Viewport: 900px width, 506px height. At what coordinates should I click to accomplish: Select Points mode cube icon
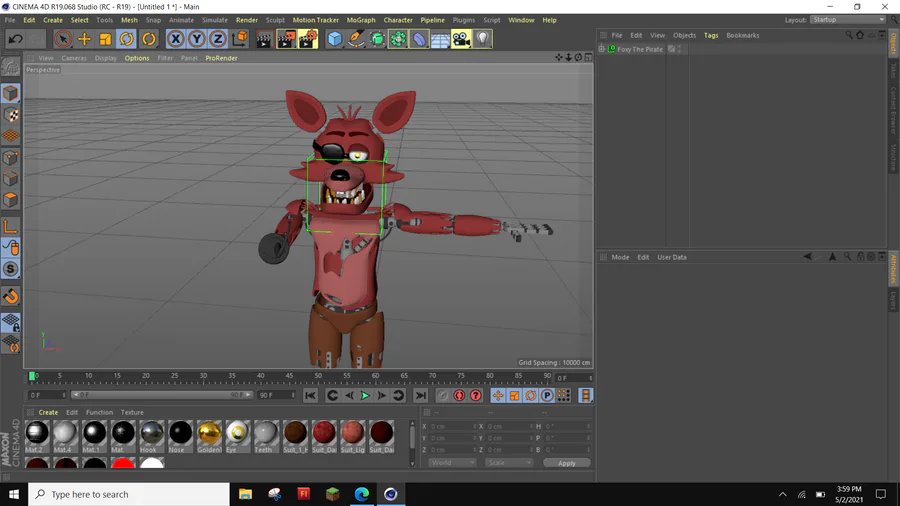pos(10,157)
